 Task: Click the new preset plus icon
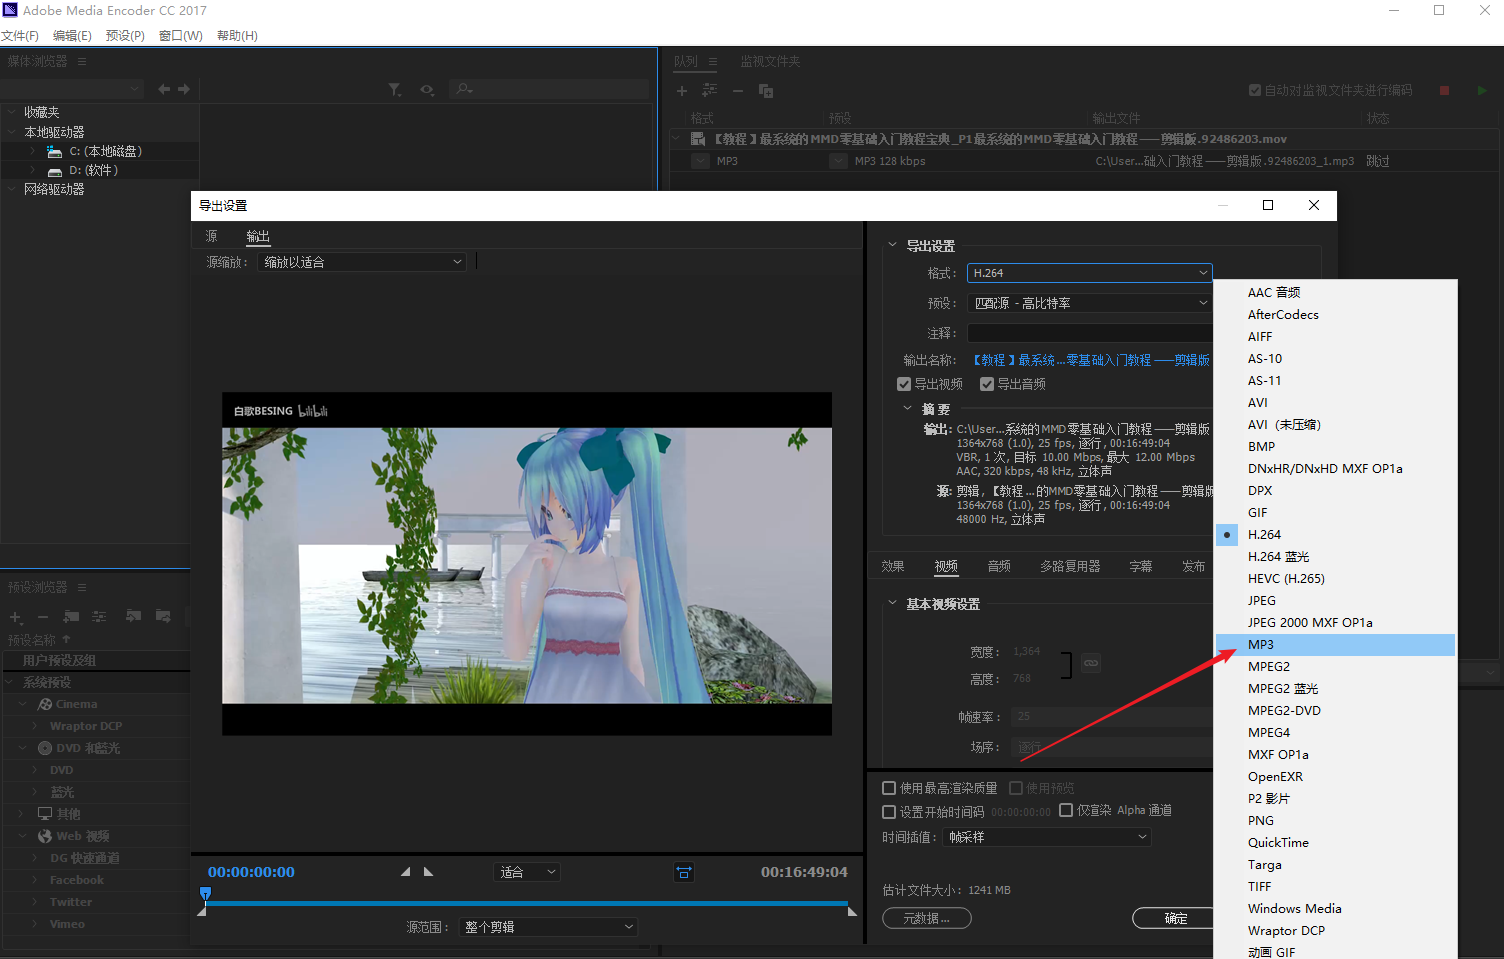tap(16, 617)
